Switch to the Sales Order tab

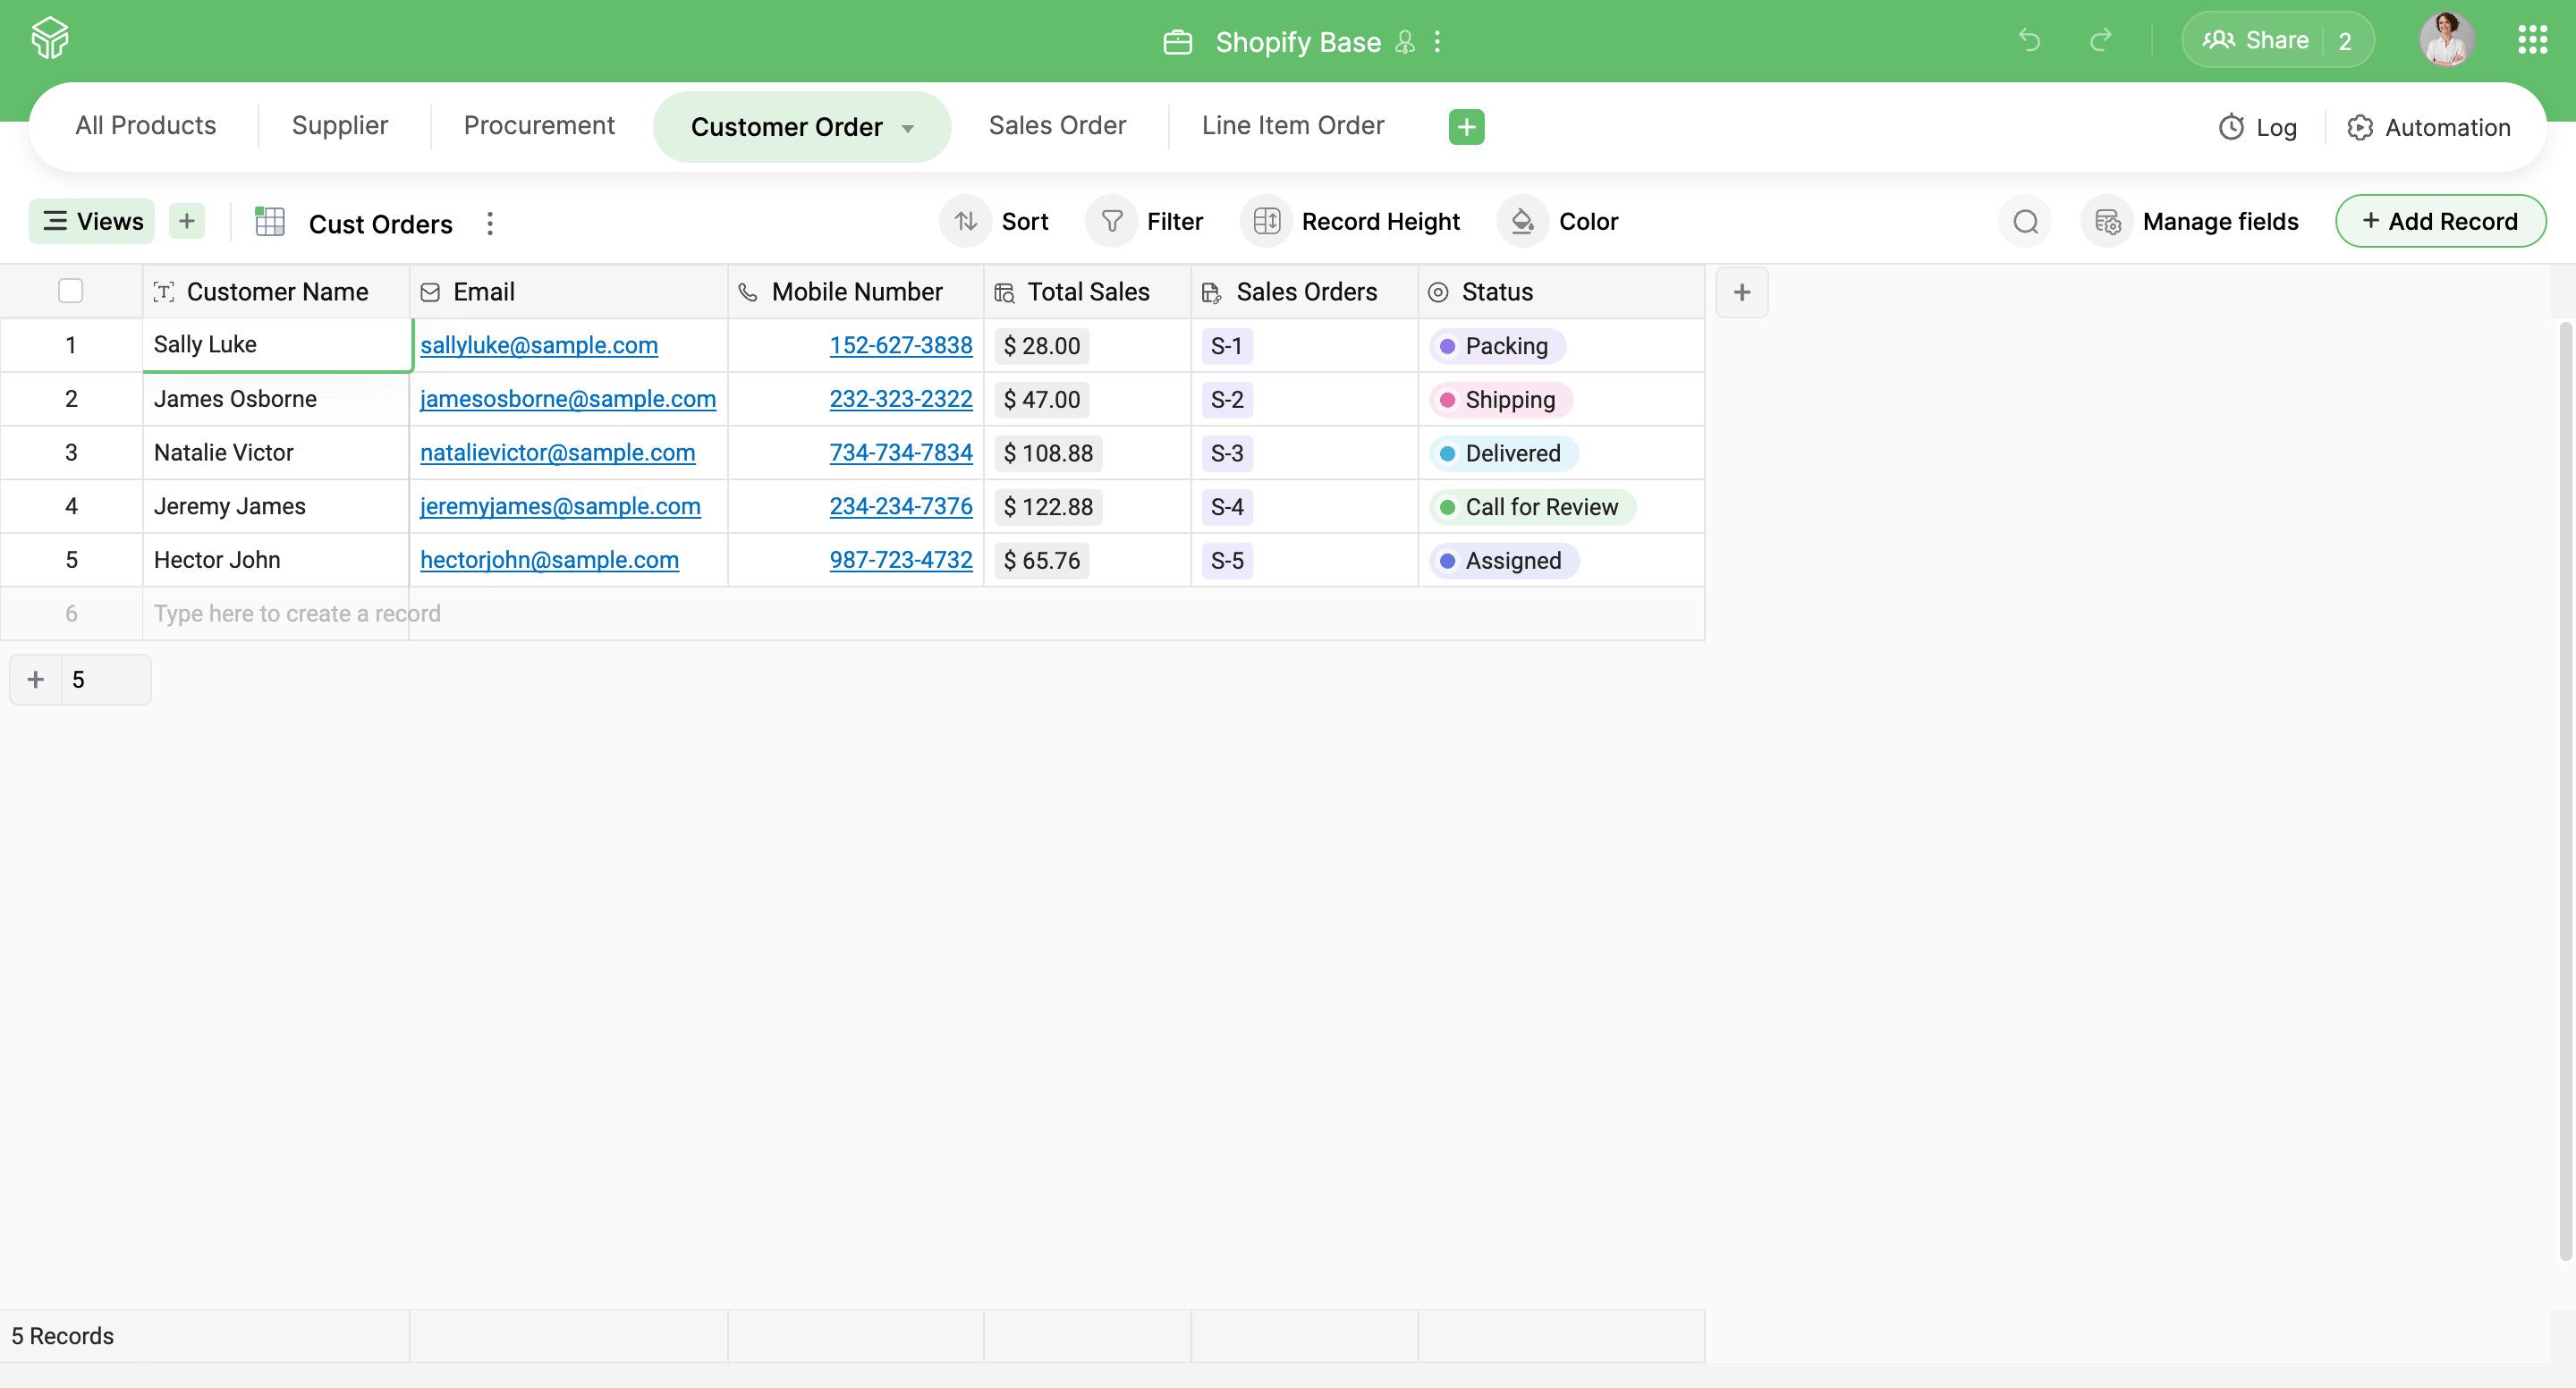1058,126
